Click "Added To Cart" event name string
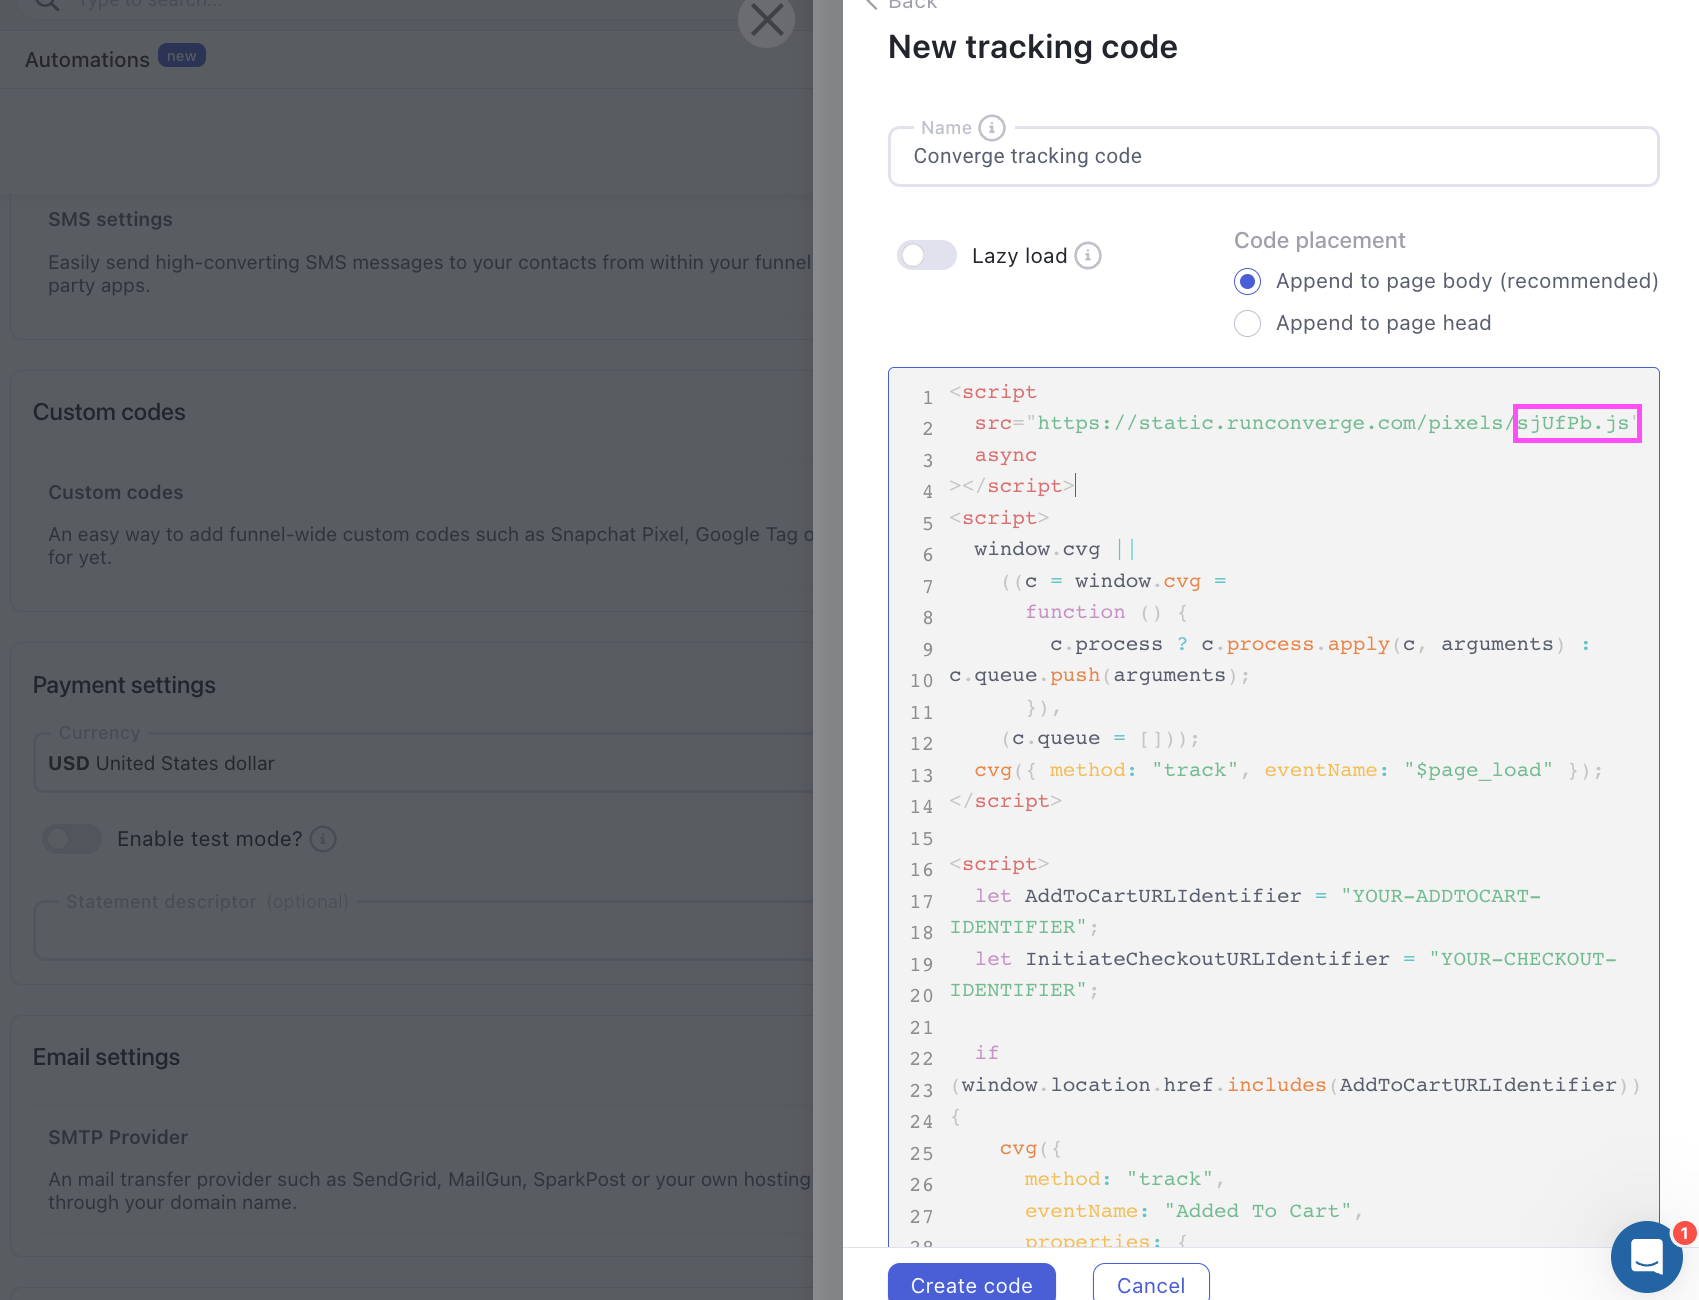The height and width of the screenshot is (1300, 1699). [1258, 1211]
